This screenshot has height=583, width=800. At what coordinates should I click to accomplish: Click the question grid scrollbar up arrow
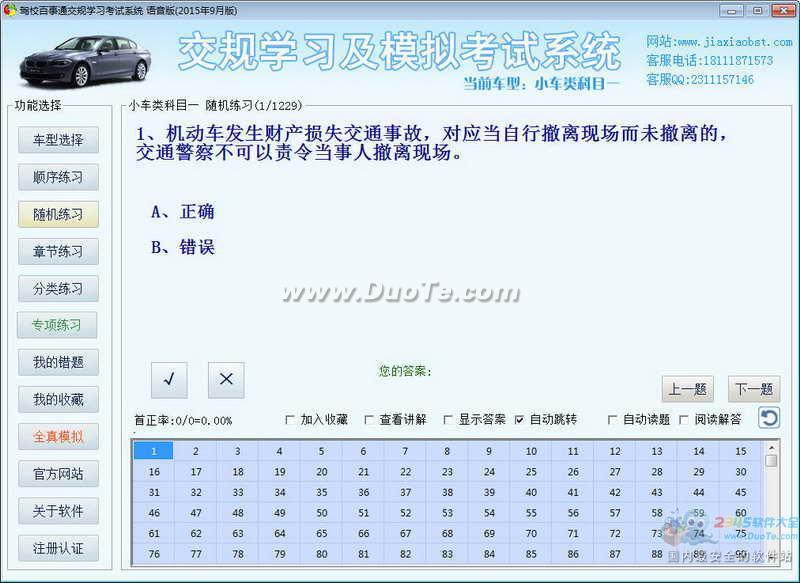(x=771, y=447)
